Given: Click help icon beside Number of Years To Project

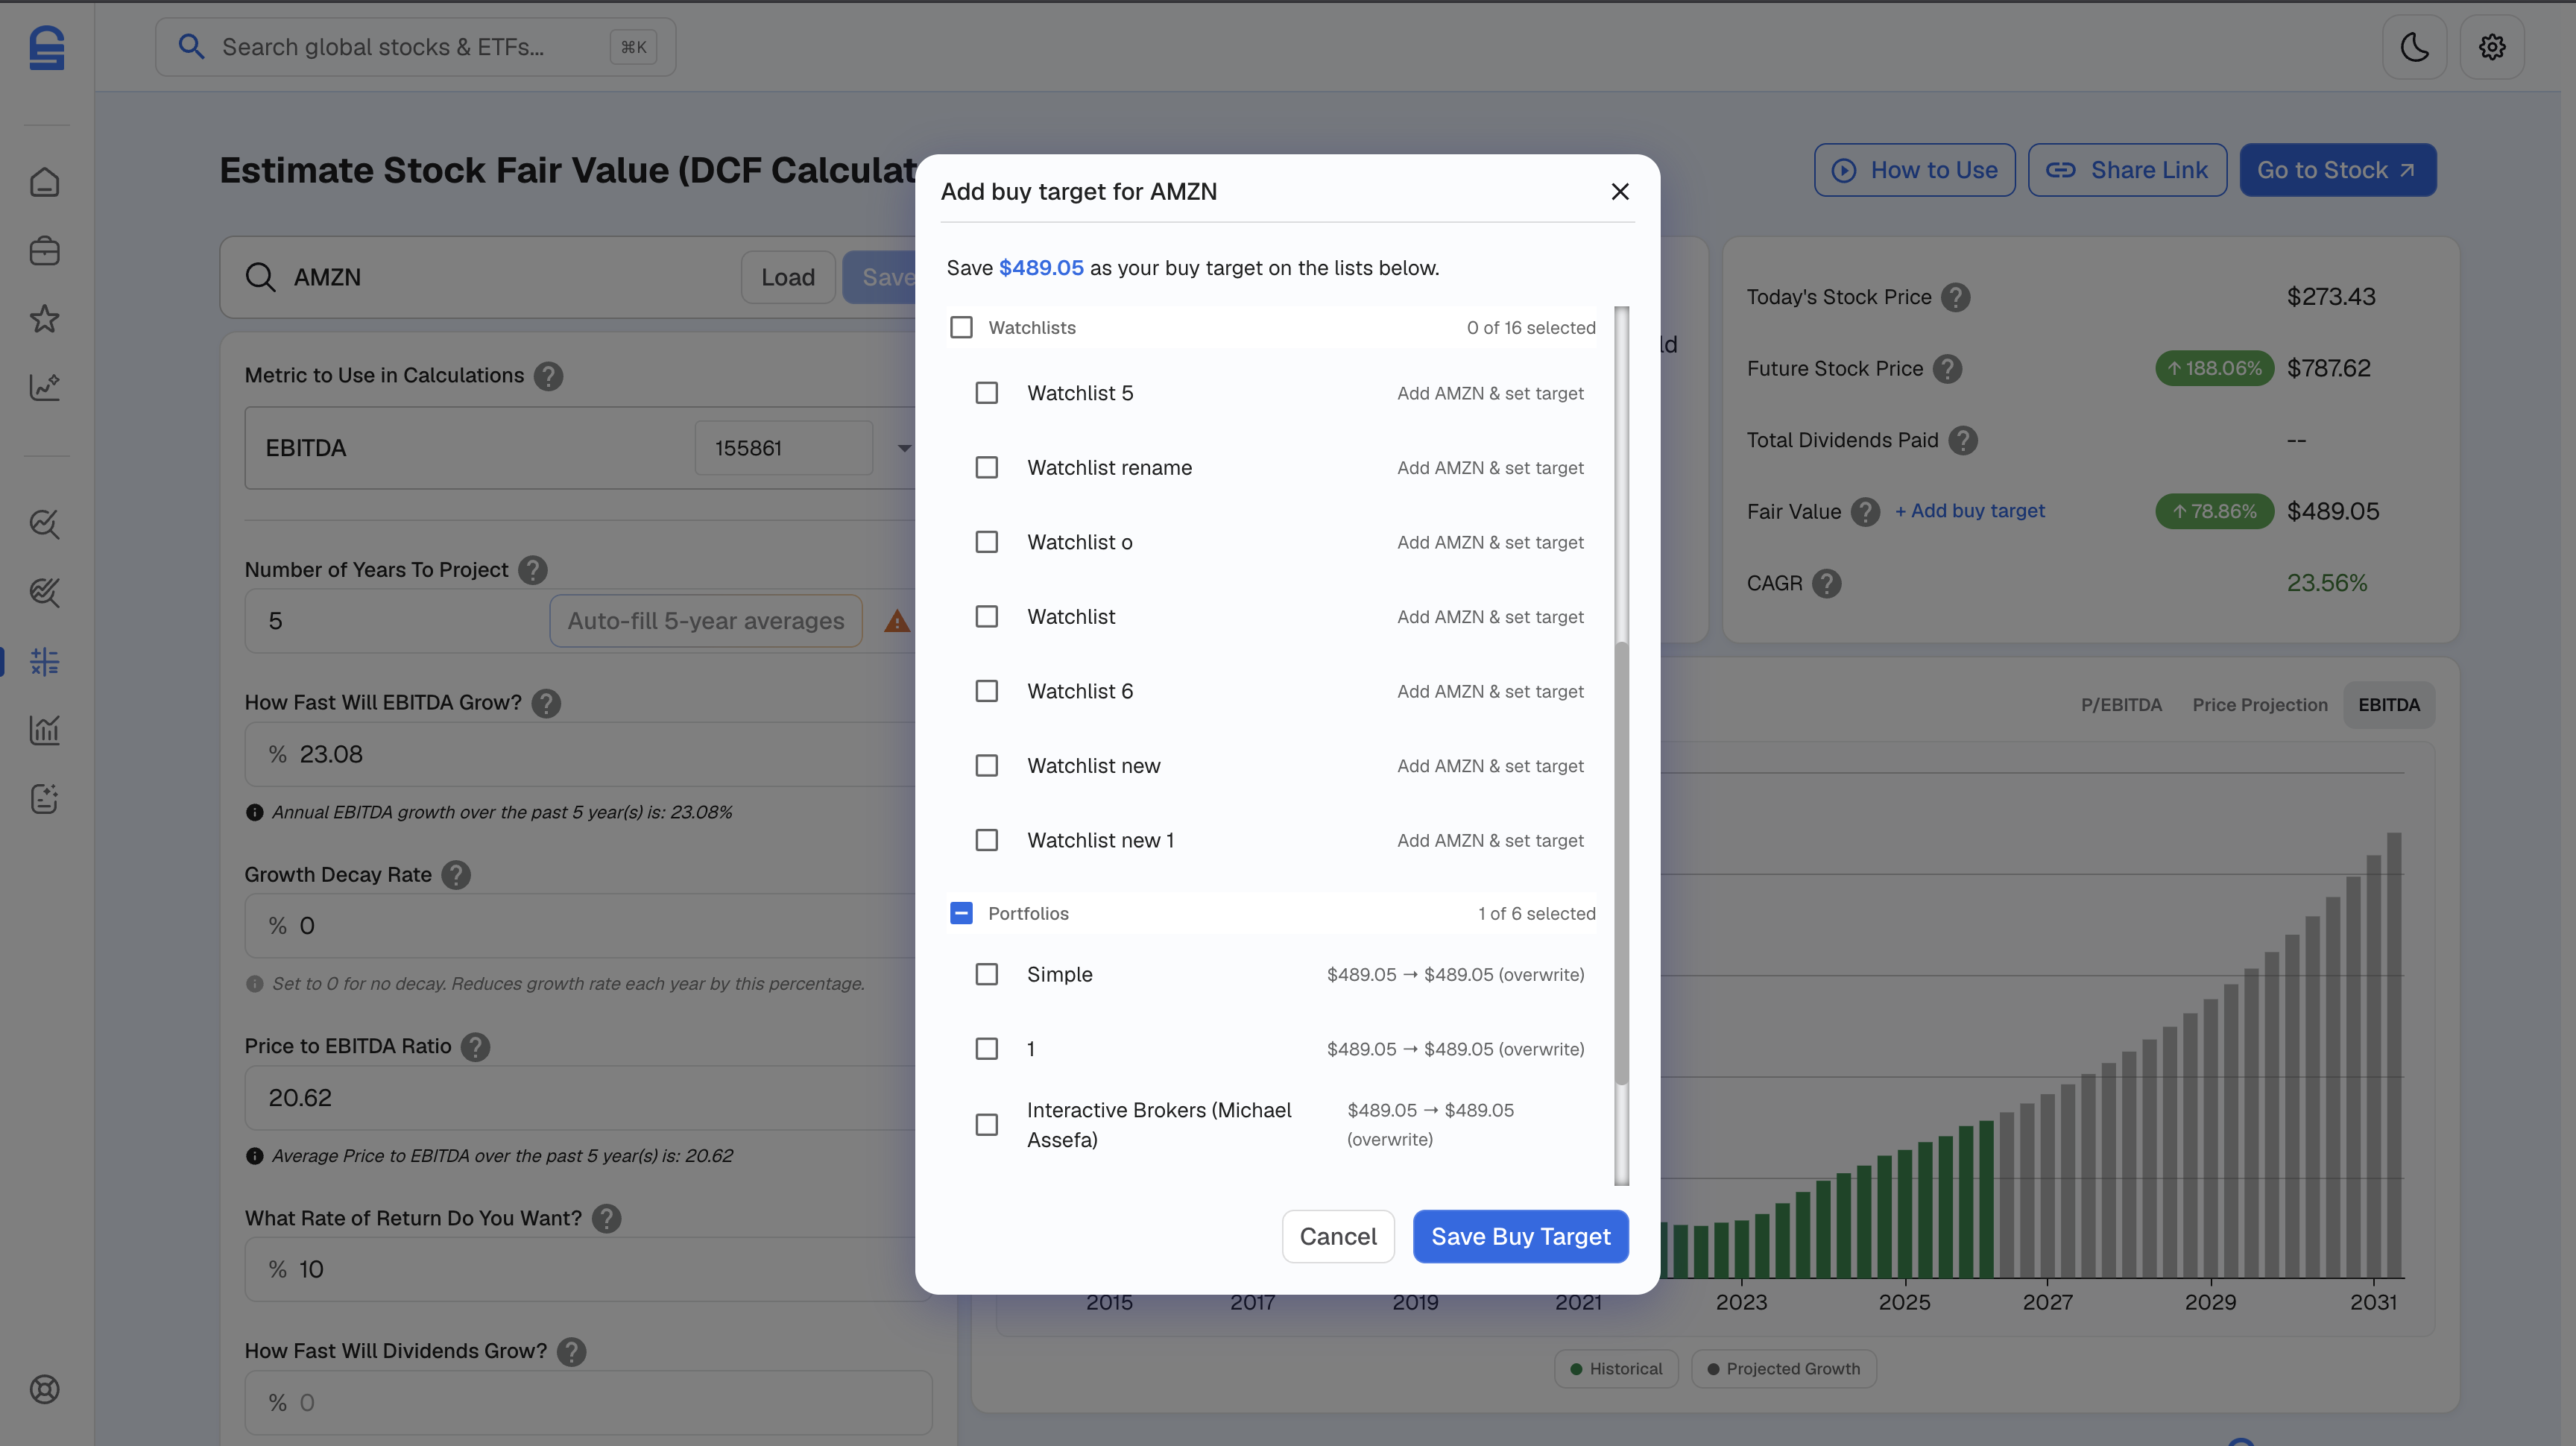Looking at the screenshot, I should coord(533,570).
